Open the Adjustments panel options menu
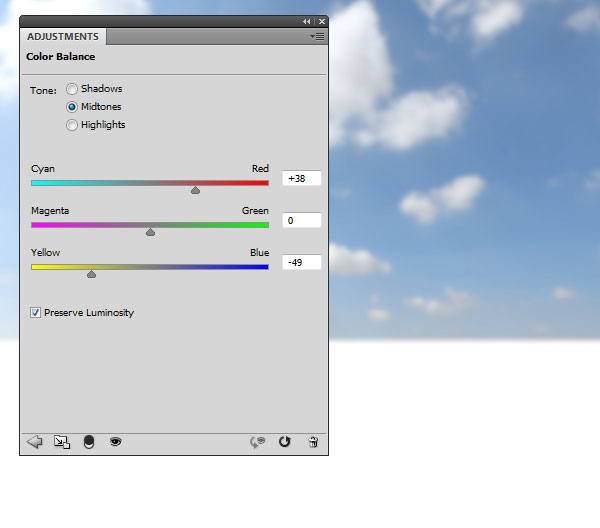Screen dimensions: 600x528 coord(317,36)
